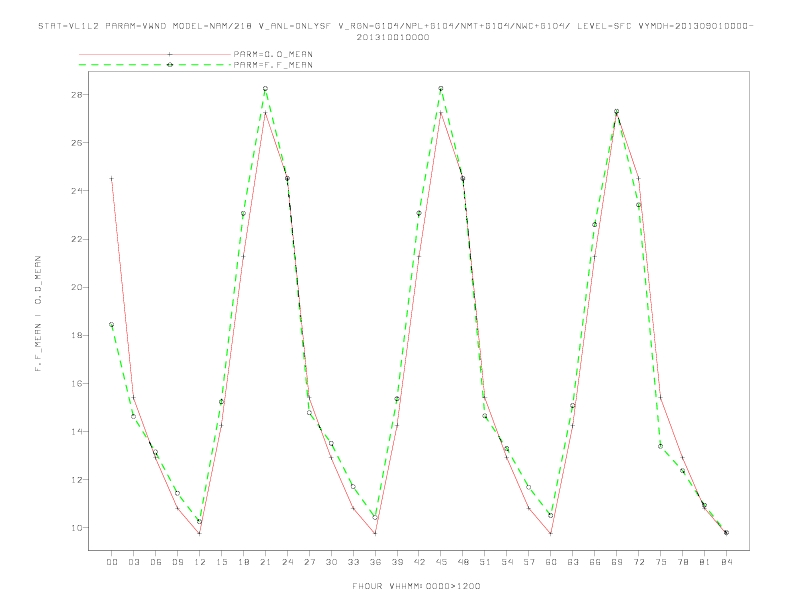This screenshot has width=792, height=612.
Task: Select green circle peak at hour 69
Action: [x=617, y=112]
